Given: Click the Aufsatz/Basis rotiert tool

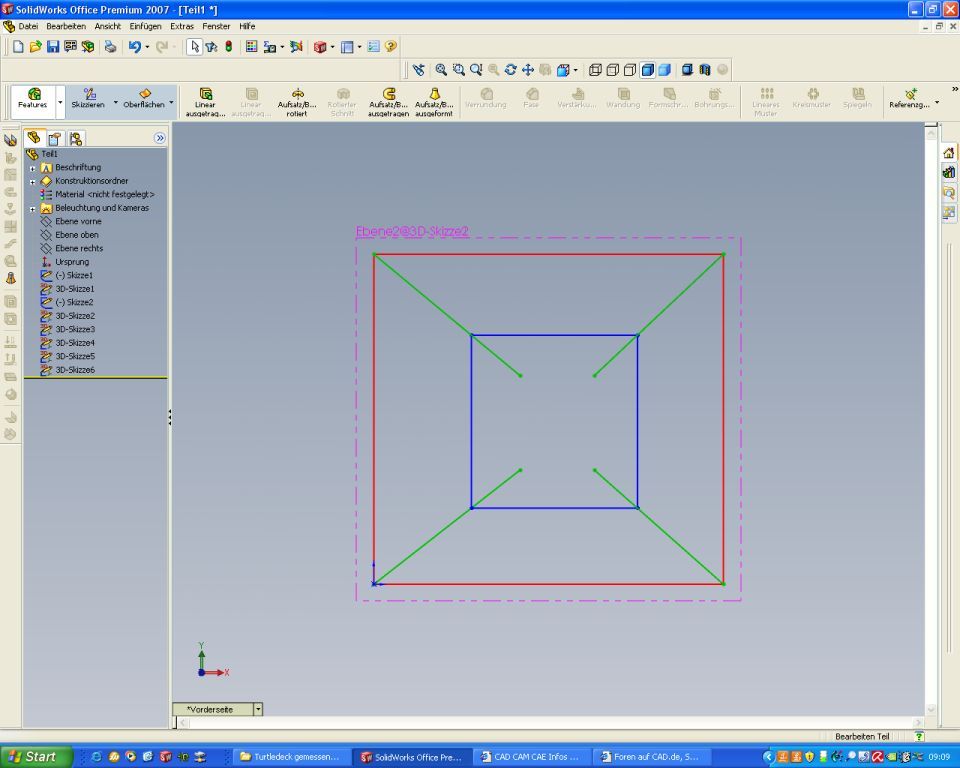Looking at the screenshot, I should (297, 101).
